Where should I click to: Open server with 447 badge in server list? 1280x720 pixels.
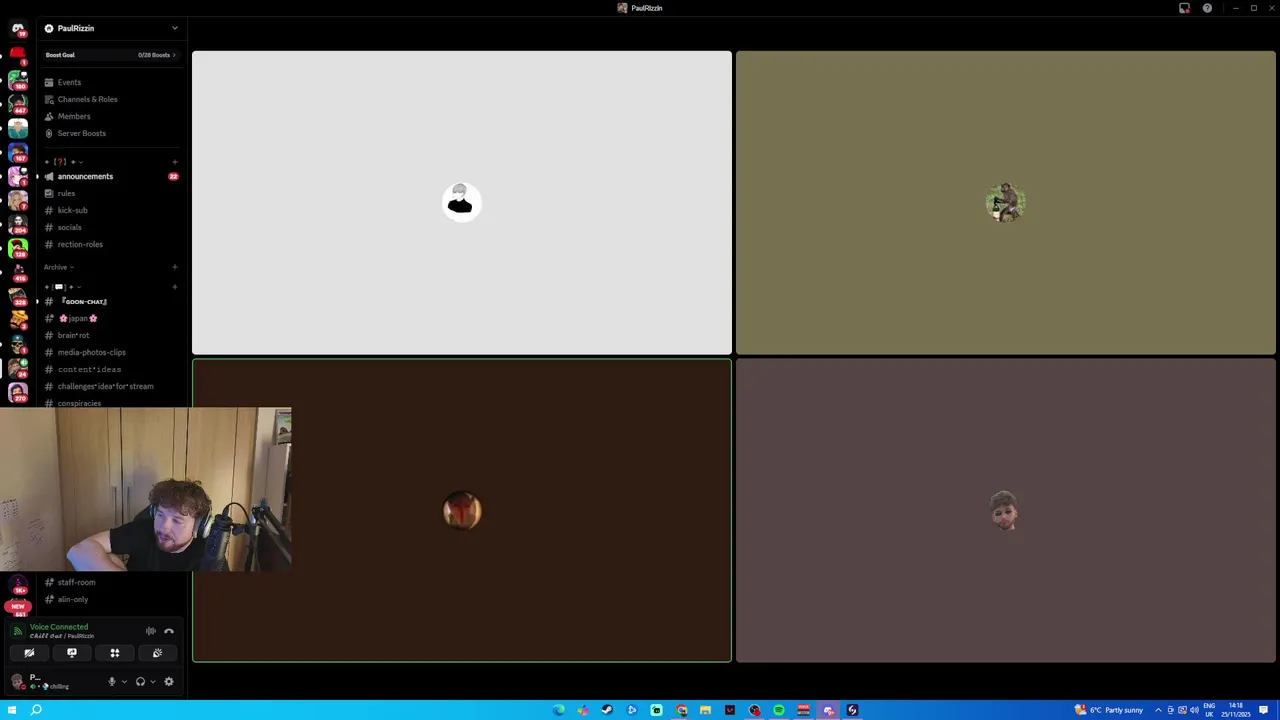click(18, 103)
